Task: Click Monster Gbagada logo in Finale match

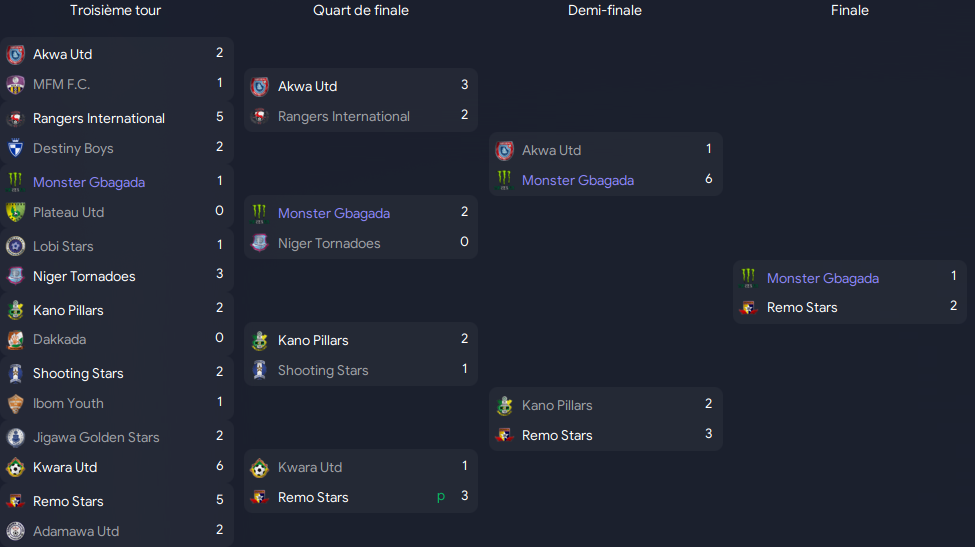Action: (x=749, y=278)
